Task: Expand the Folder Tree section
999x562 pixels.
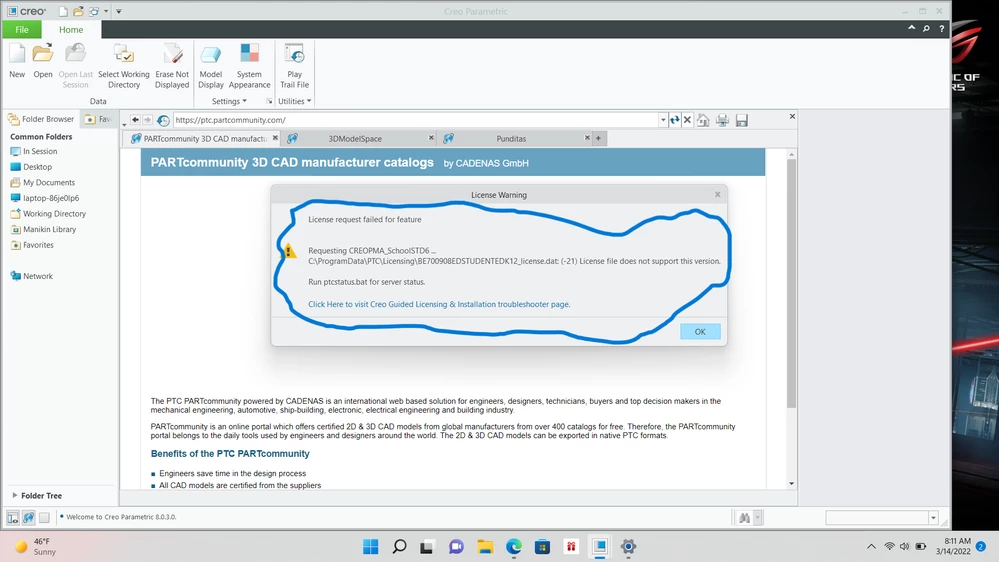Action: click(x=38, y=496)
